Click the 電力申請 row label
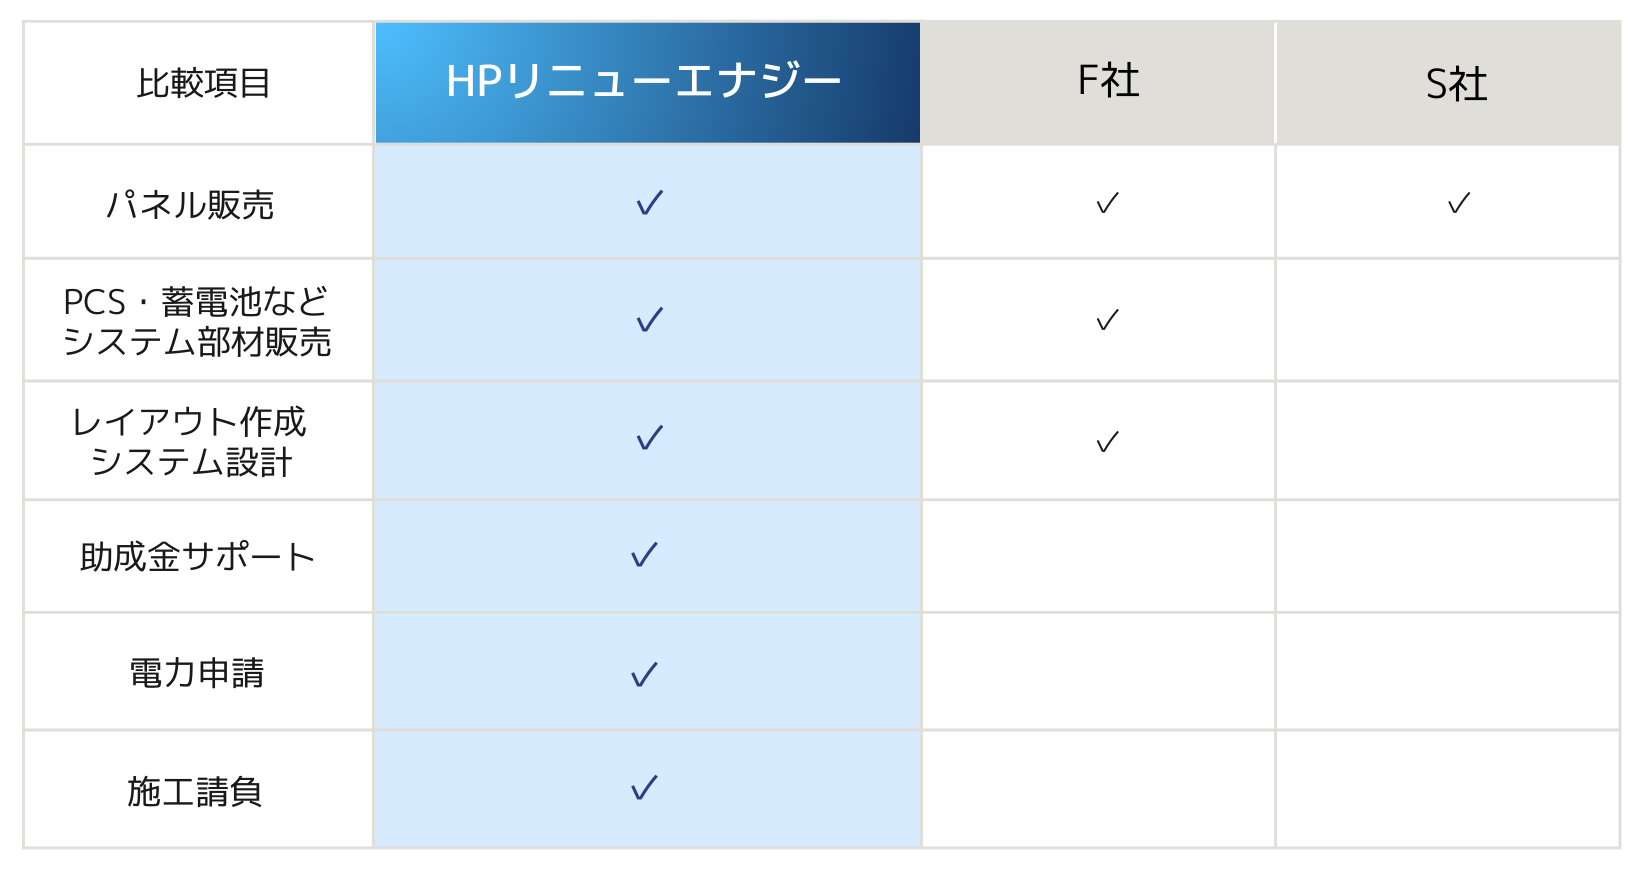Viewport: 1644px width, 870px height. [197, 673]
